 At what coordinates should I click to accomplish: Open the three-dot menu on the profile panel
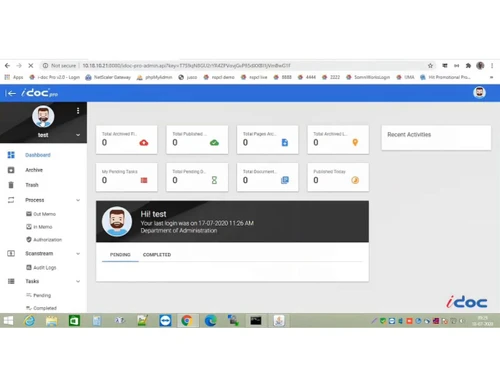coord(78,111)
